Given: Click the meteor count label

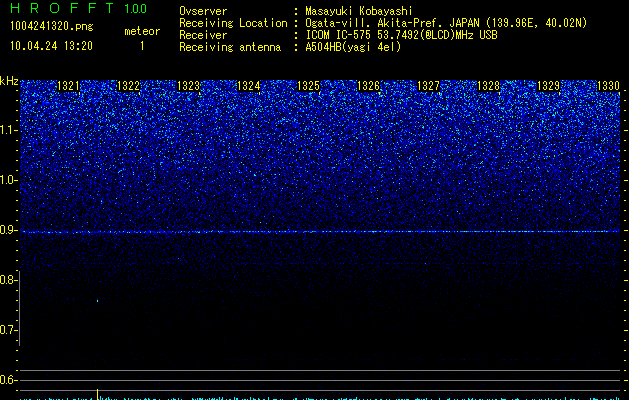Looking at the screenshot, I should 142,31.
